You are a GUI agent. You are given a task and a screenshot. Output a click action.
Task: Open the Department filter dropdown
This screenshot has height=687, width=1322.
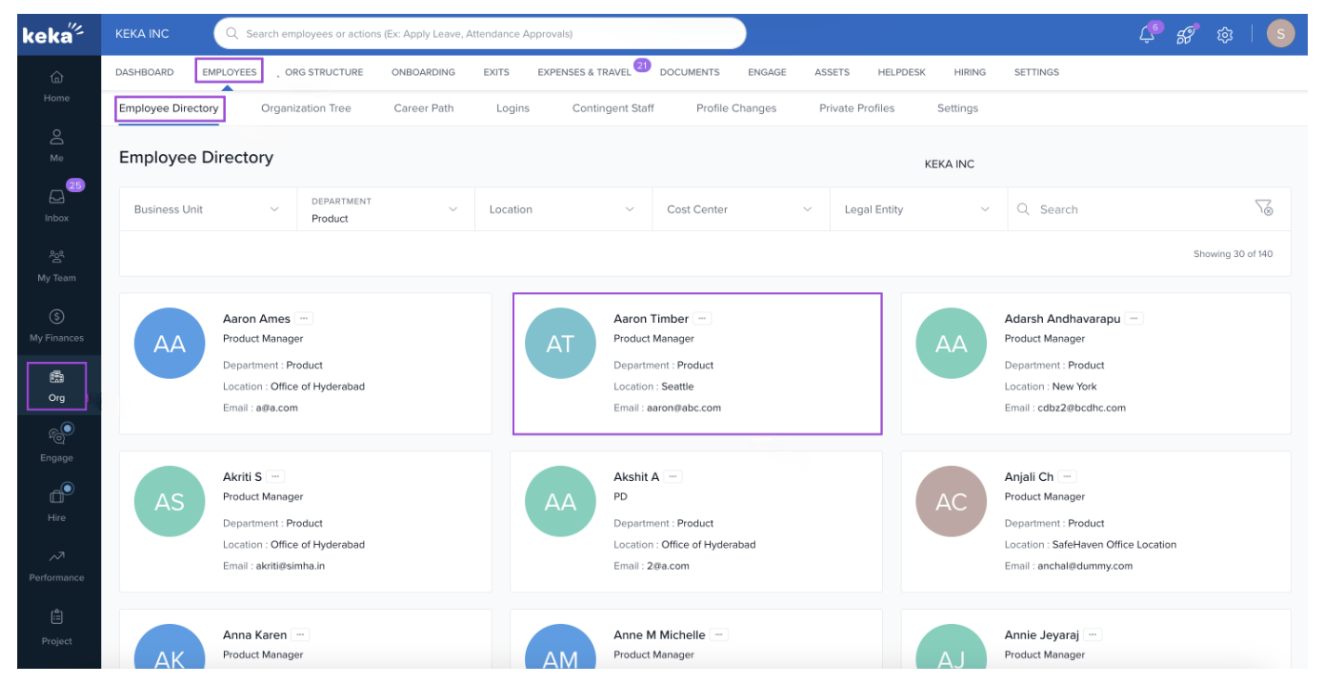tap(385, 209)
